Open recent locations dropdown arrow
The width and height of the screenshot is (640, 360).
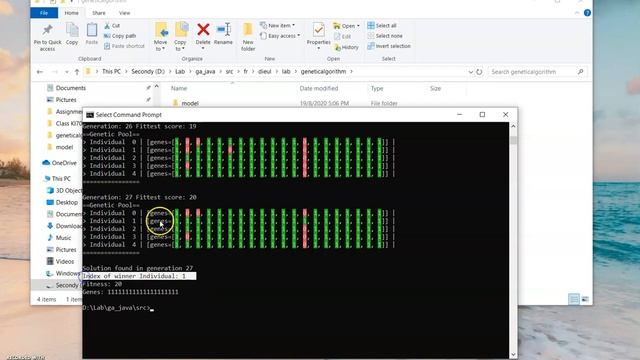click(67, 72)
